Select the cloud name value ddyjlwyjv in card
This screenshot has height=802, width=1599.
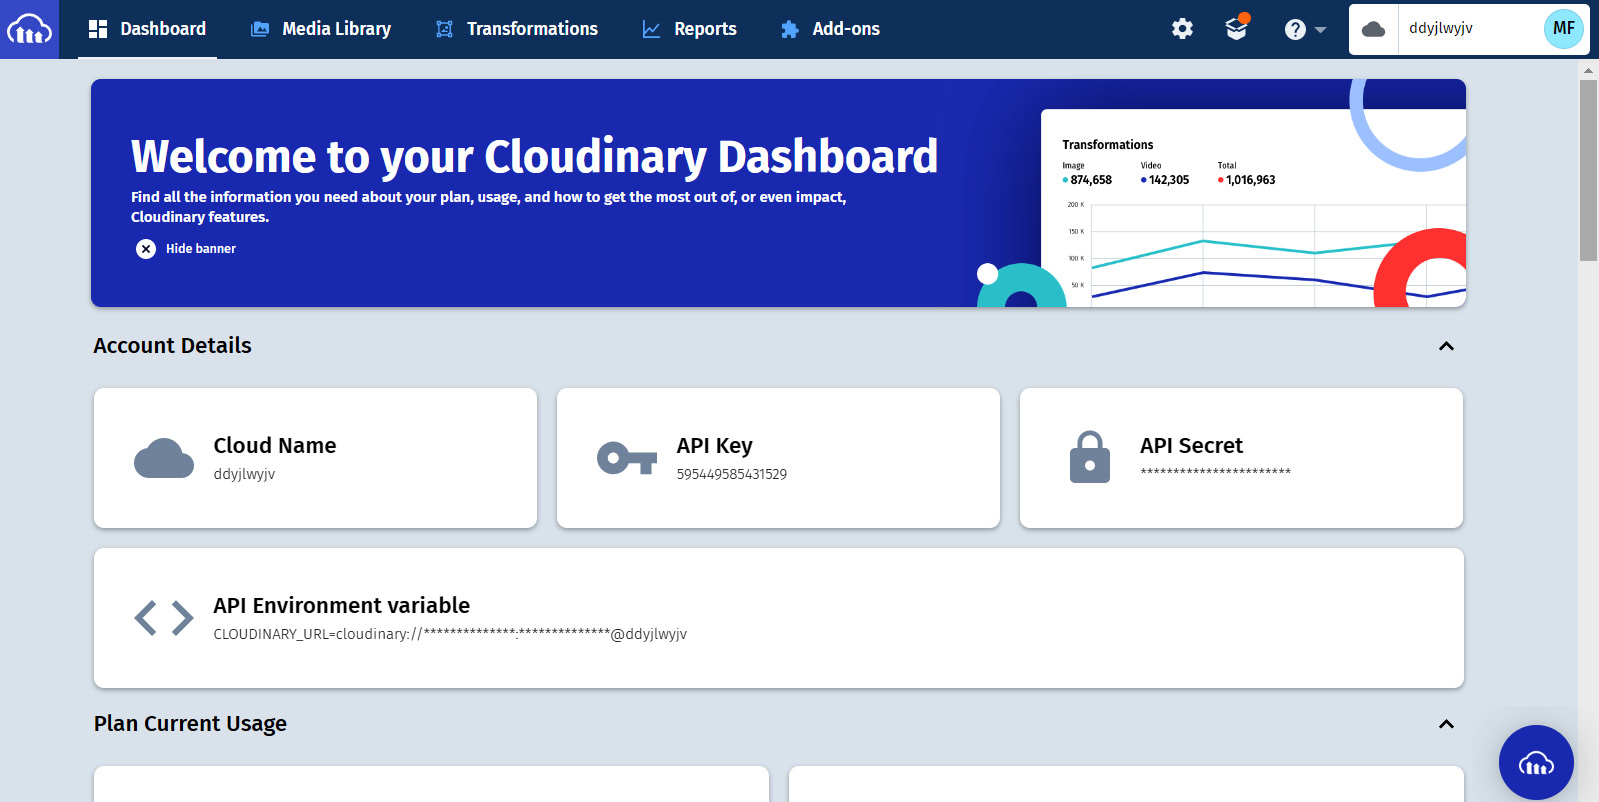tap(244, 474)
